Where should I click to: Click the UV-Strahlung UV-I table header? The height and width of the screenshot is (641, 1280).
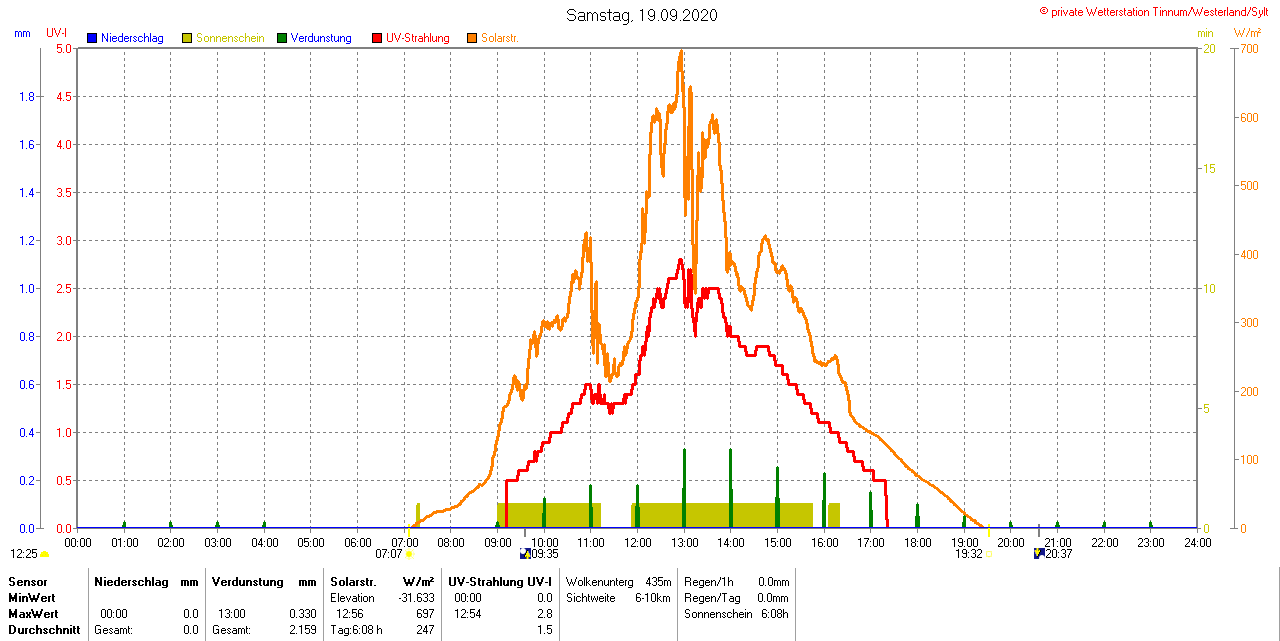(x=500, y=582)
